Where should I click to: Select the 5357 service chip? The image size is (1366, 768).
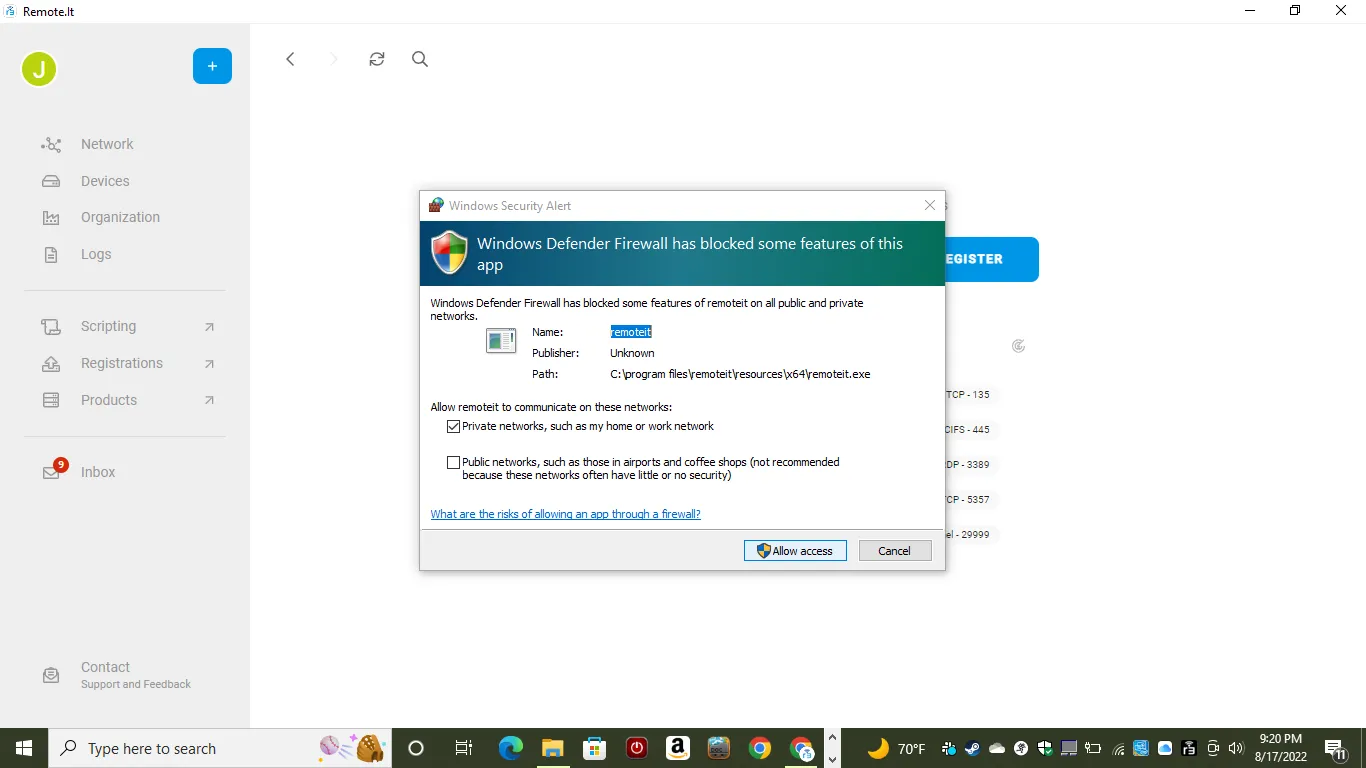click(973, 500)
